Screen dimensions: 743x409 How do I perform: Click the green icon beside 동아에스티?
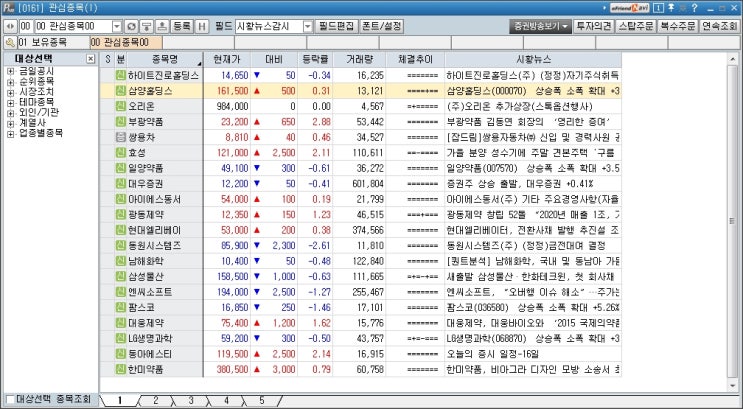(120, 354)
